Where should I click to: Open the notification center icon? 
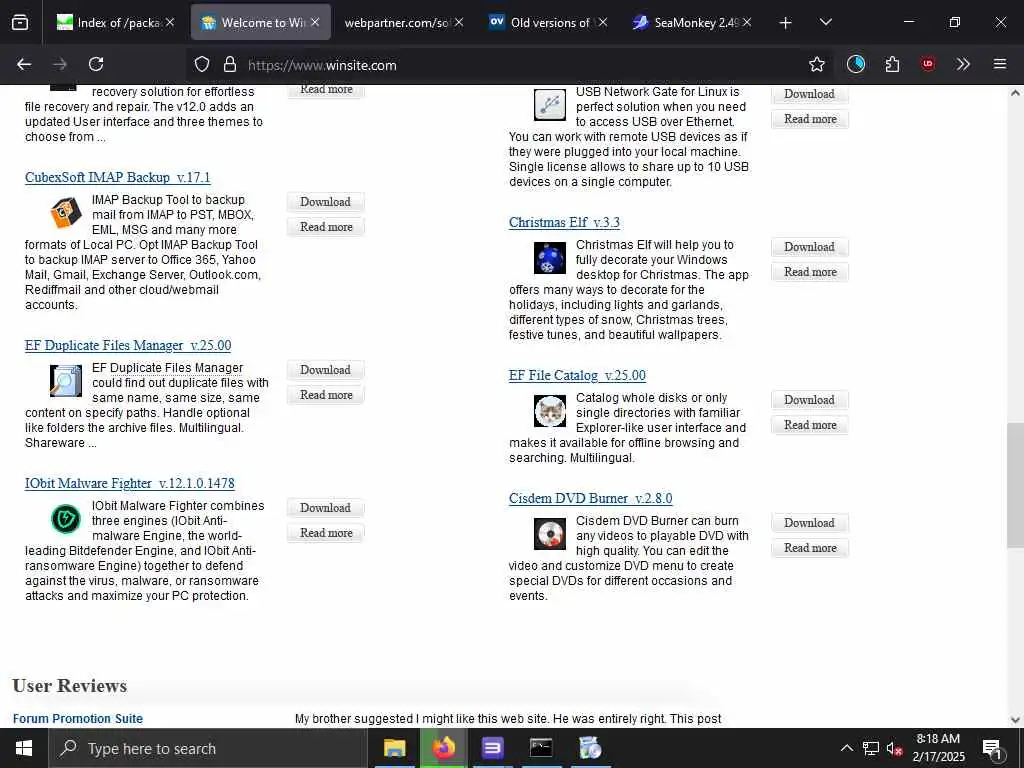tap(992, 748)
